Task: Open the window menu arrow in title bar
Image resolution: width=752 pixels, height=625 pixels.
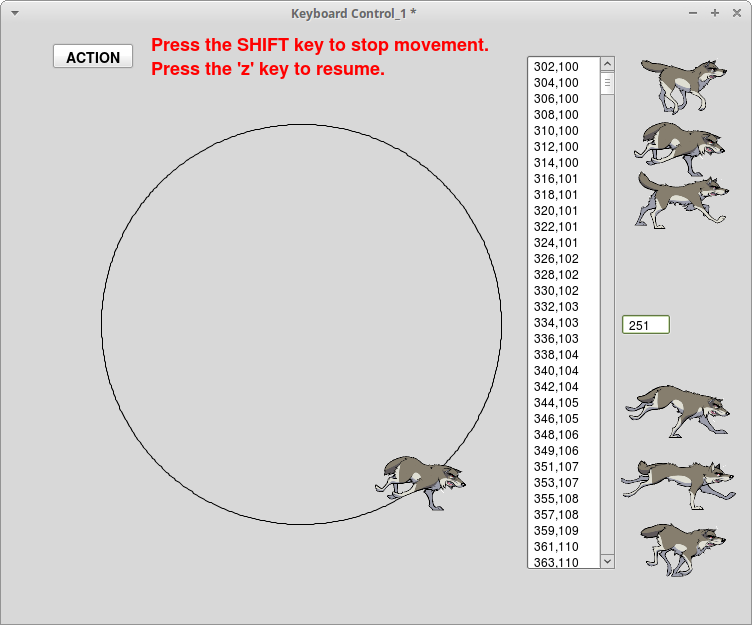Action: (14, 13)
